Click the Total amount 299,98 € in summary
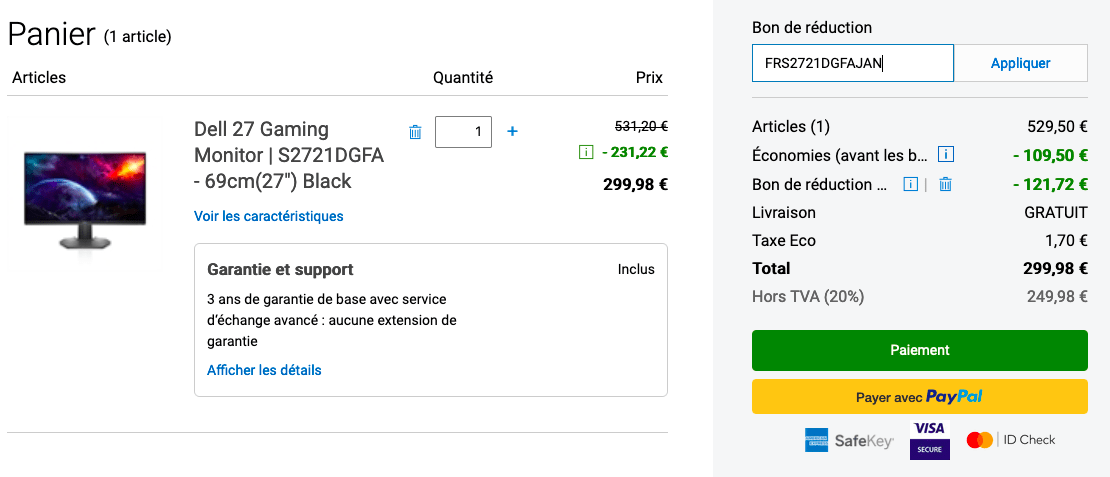The width and height of the screenshot is (1110, 477). pos(1055,268)
